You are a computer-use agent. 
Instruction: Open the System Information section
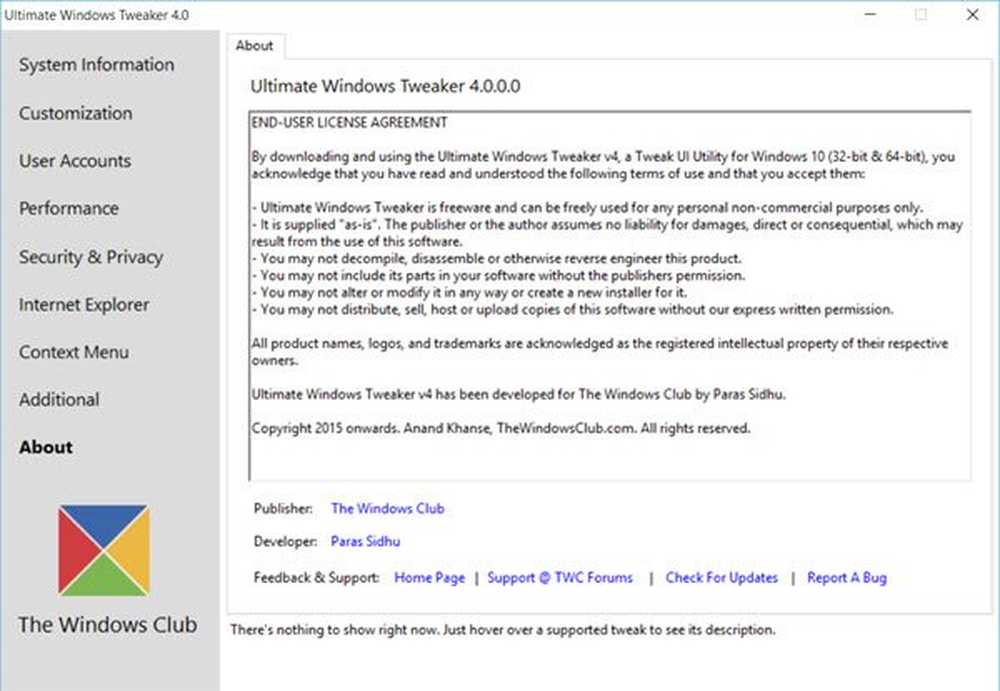pyautogui.click(x=96, y=64)
